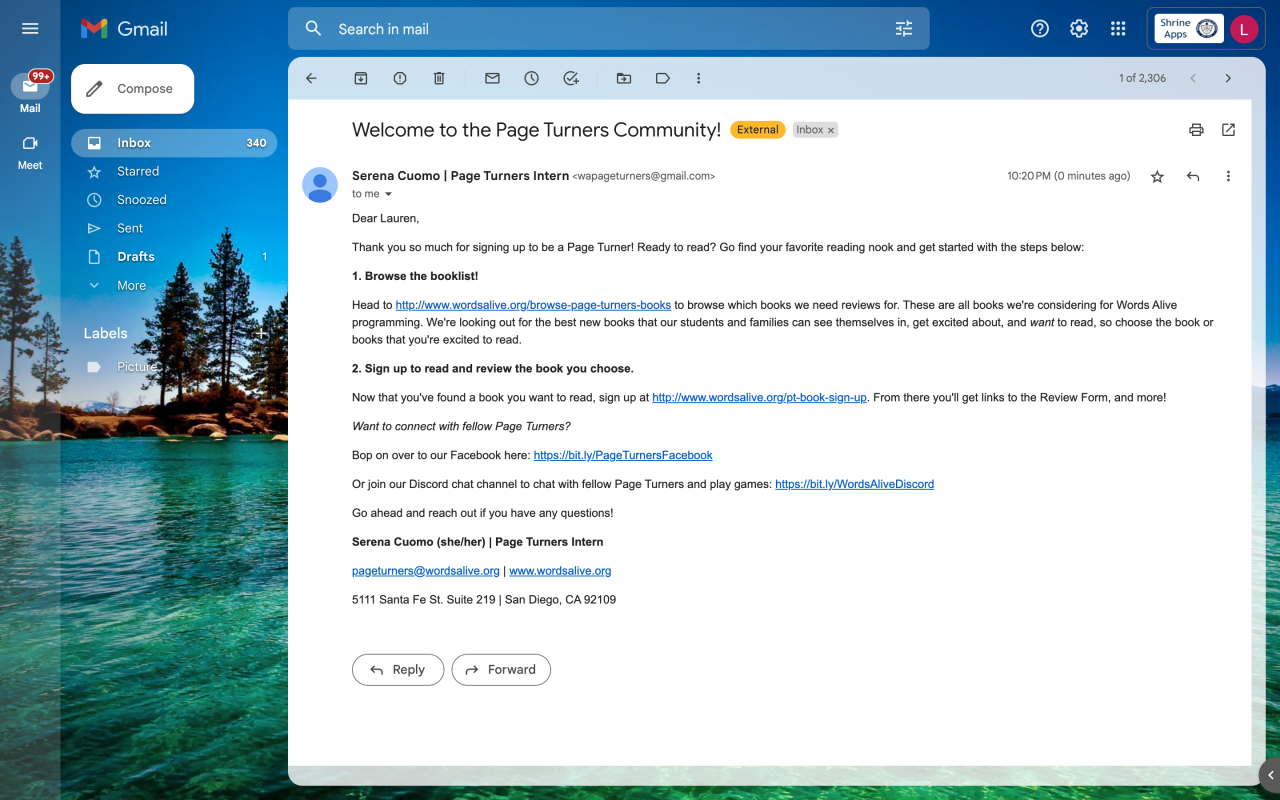Show search options filter icon
This screenshot has height=800, width=1280.
(904, 29)
